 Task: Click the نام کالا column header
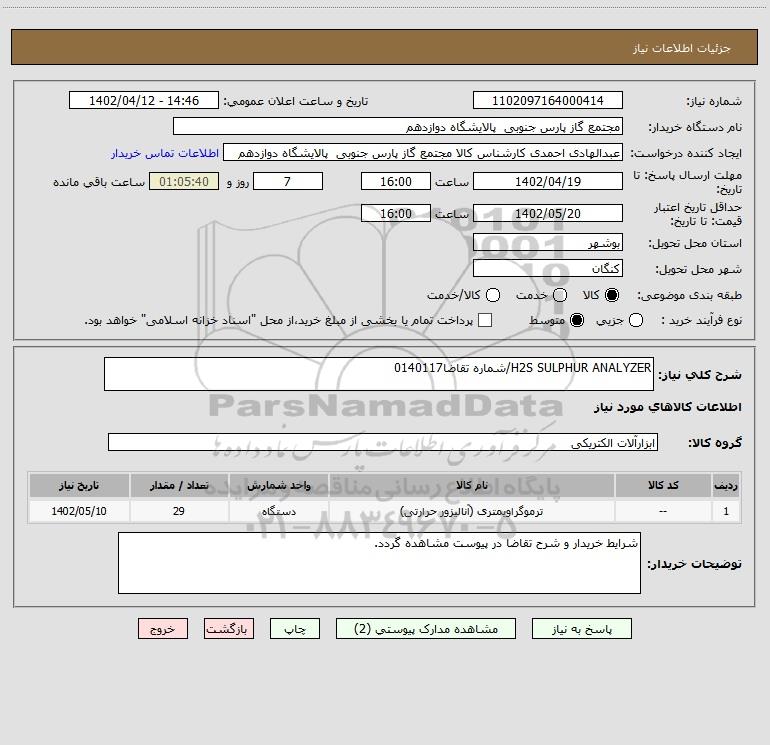(x=471, y=485)
